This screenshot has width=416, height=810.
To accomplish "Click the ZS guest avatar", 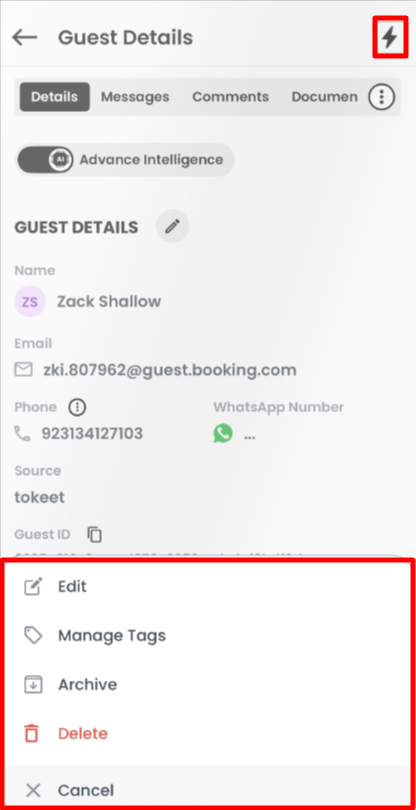I will pos(30,302).
